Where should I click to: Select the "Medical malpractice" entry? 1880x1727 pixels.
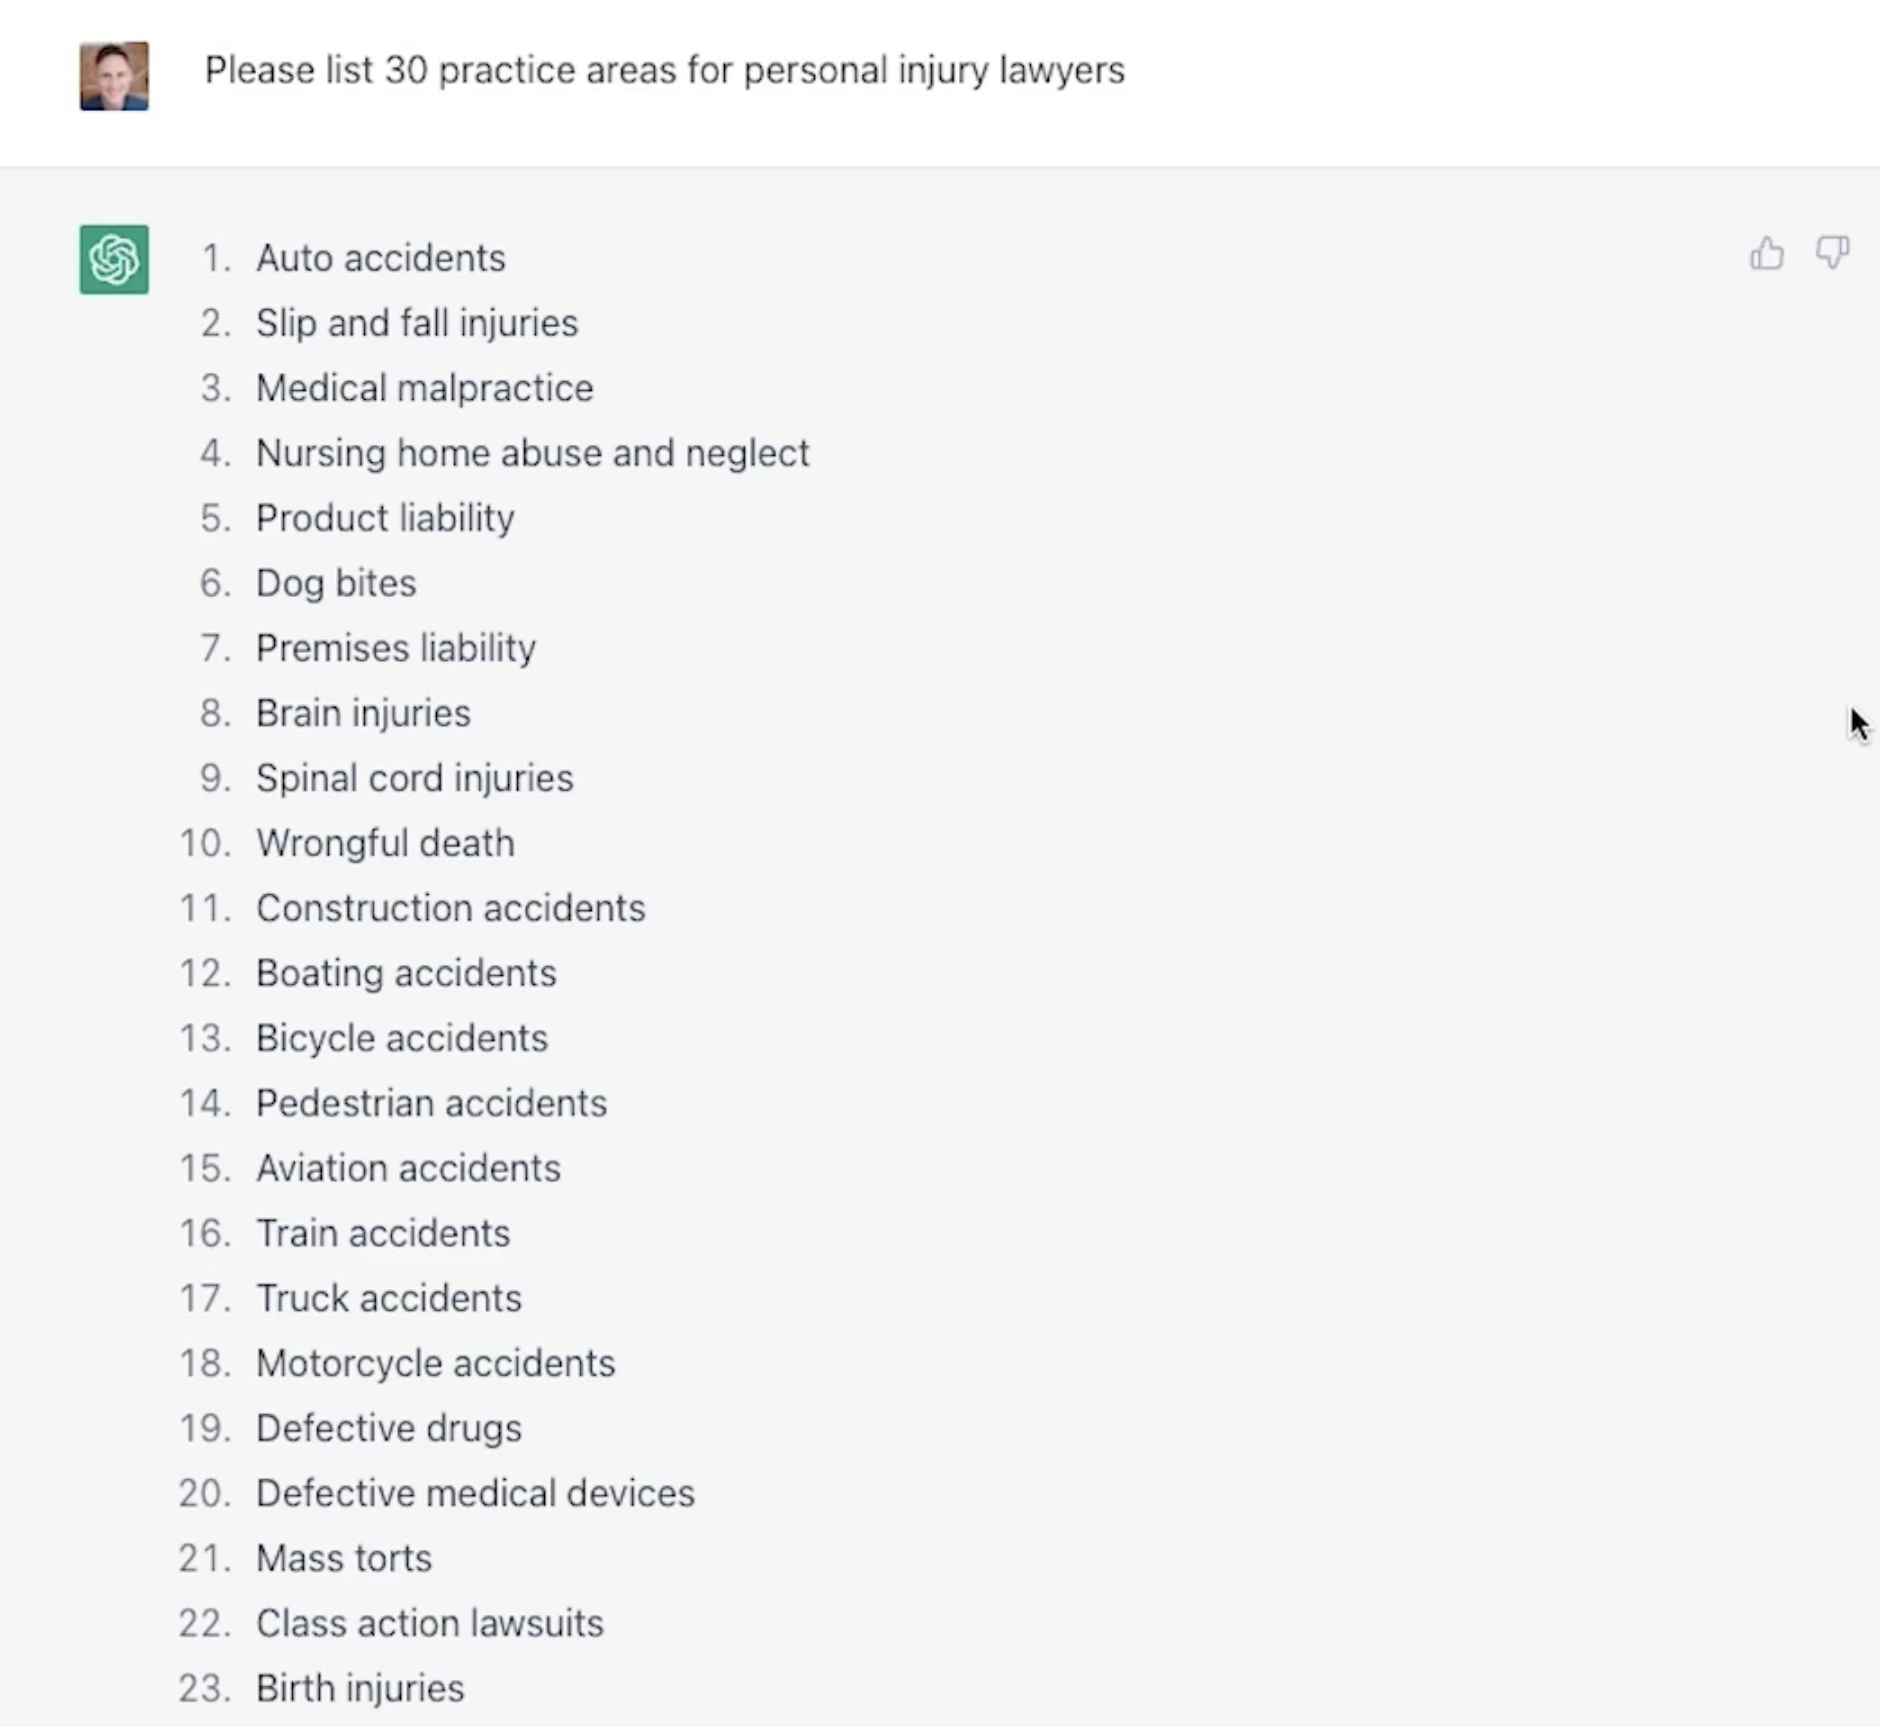tap(424, 388)
